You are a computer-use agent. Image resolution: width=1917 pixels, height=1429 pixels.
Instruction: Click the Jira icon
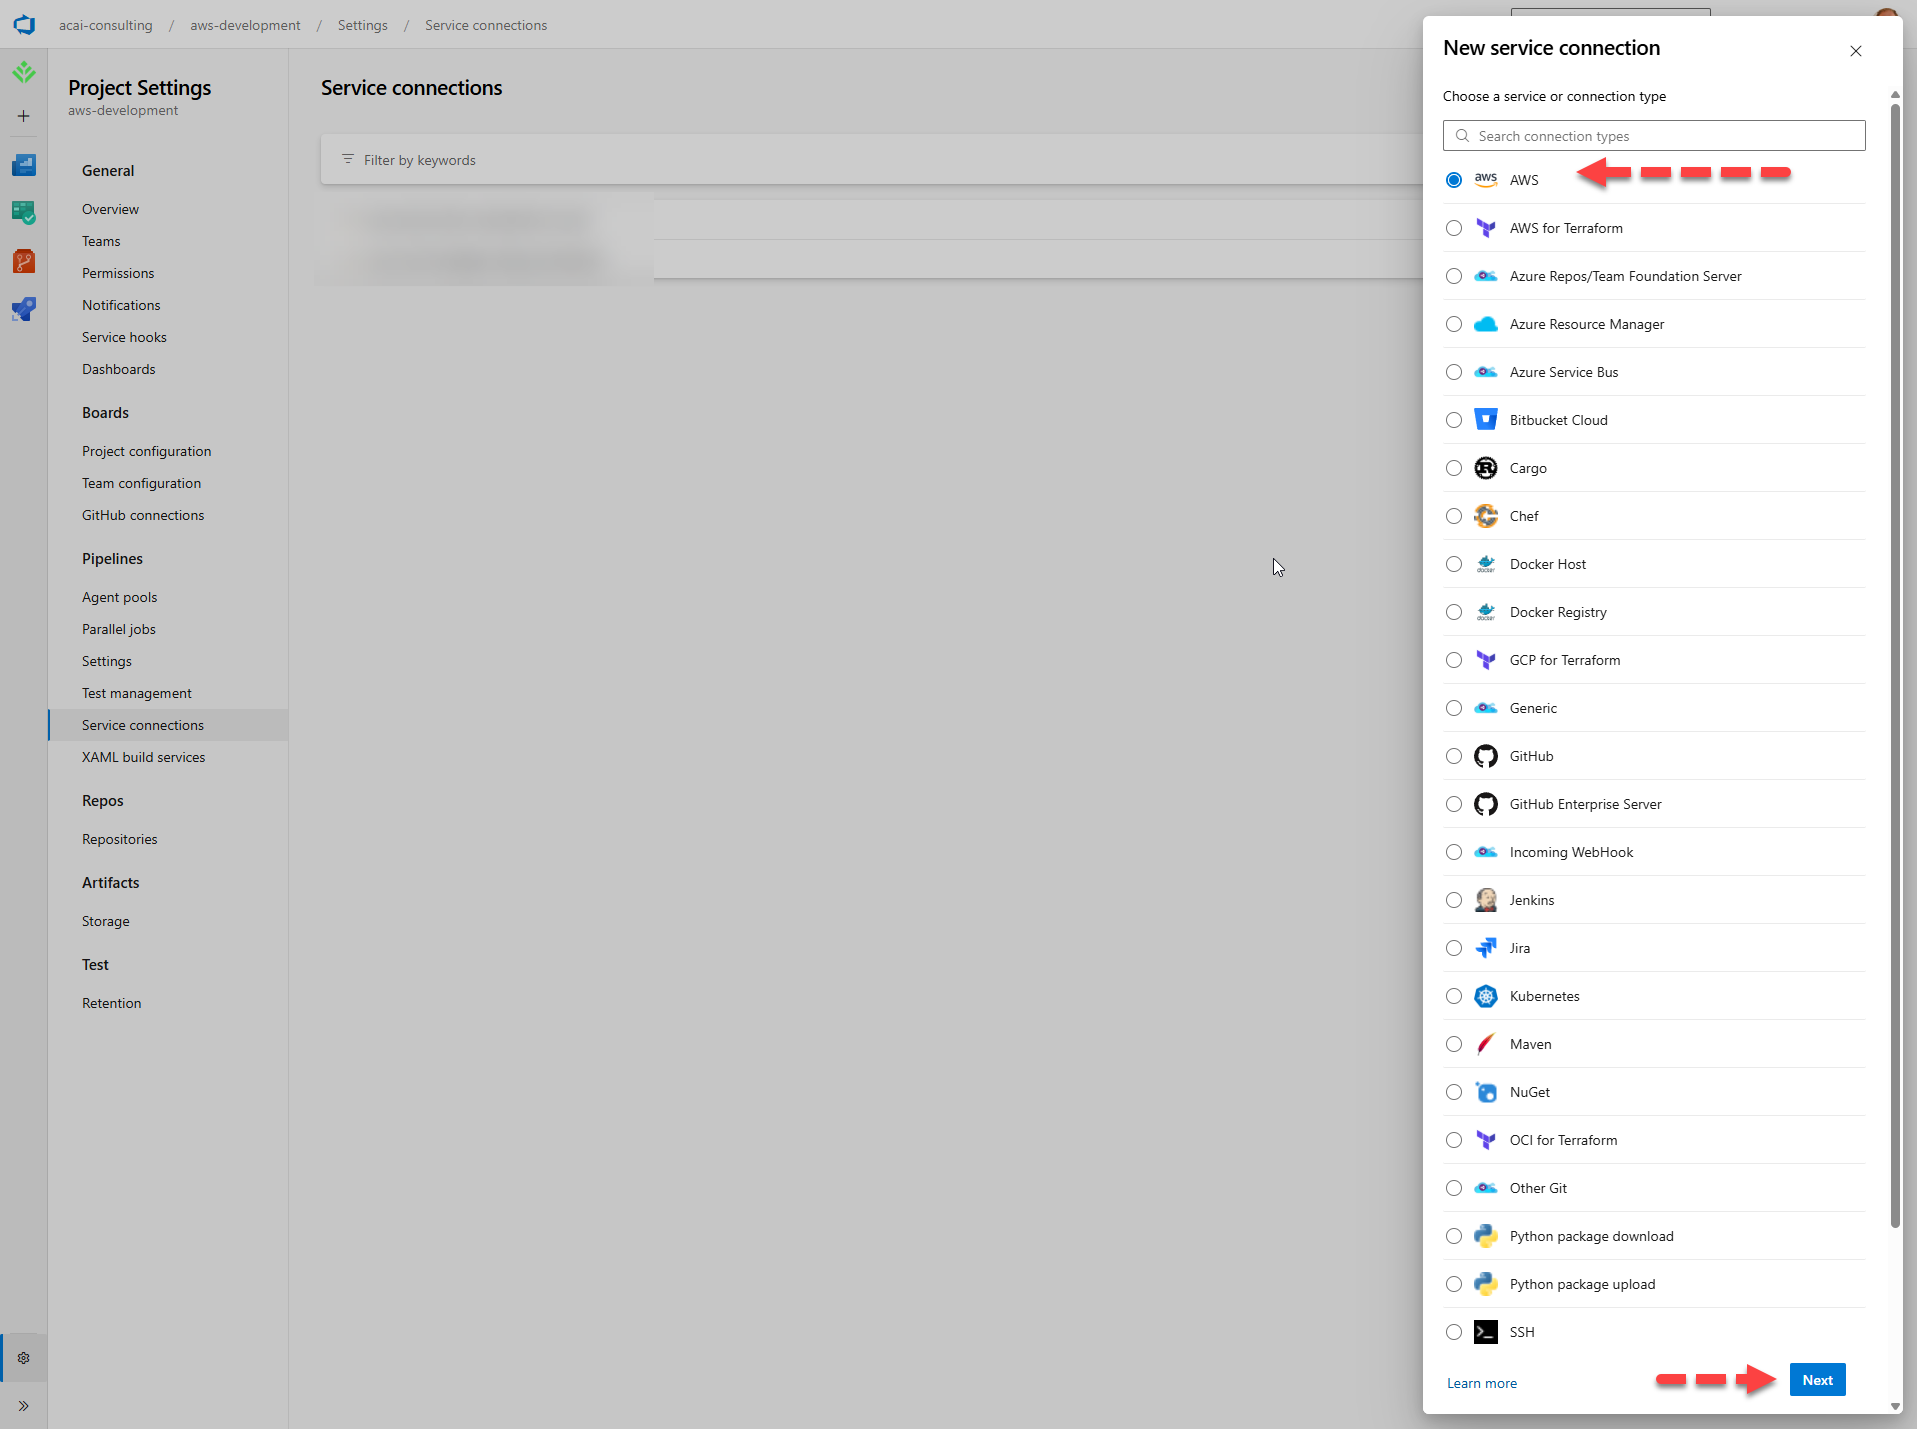(x=1486, y=948)
